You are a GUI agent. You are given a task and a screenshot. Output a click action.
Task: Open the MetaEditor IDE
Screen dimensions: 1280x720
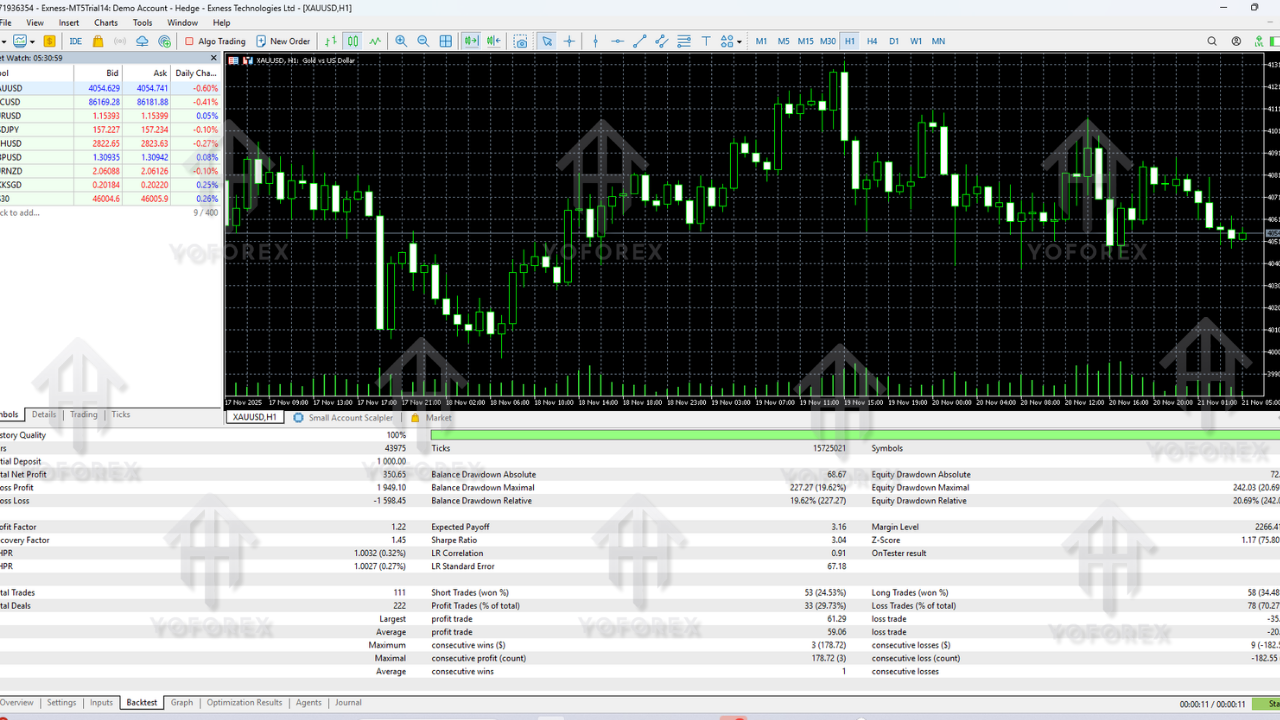[x=75, y=41]
